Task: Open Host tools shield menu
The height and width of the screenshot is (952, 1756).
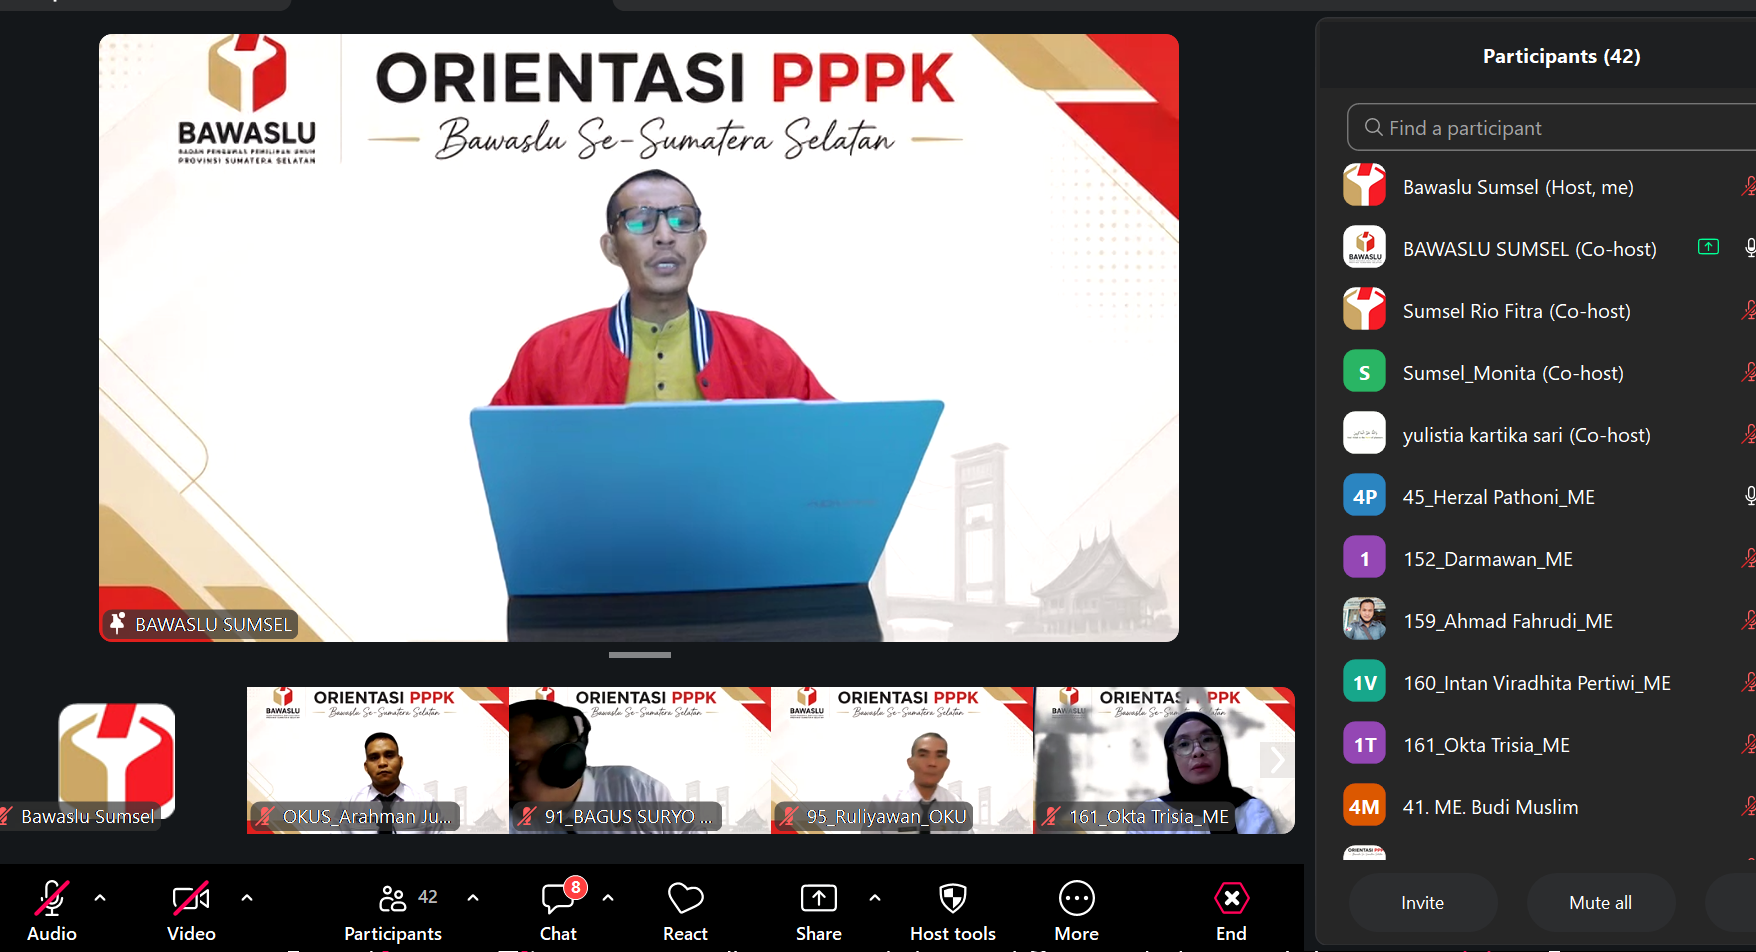Action: click(x=953, y=910)
